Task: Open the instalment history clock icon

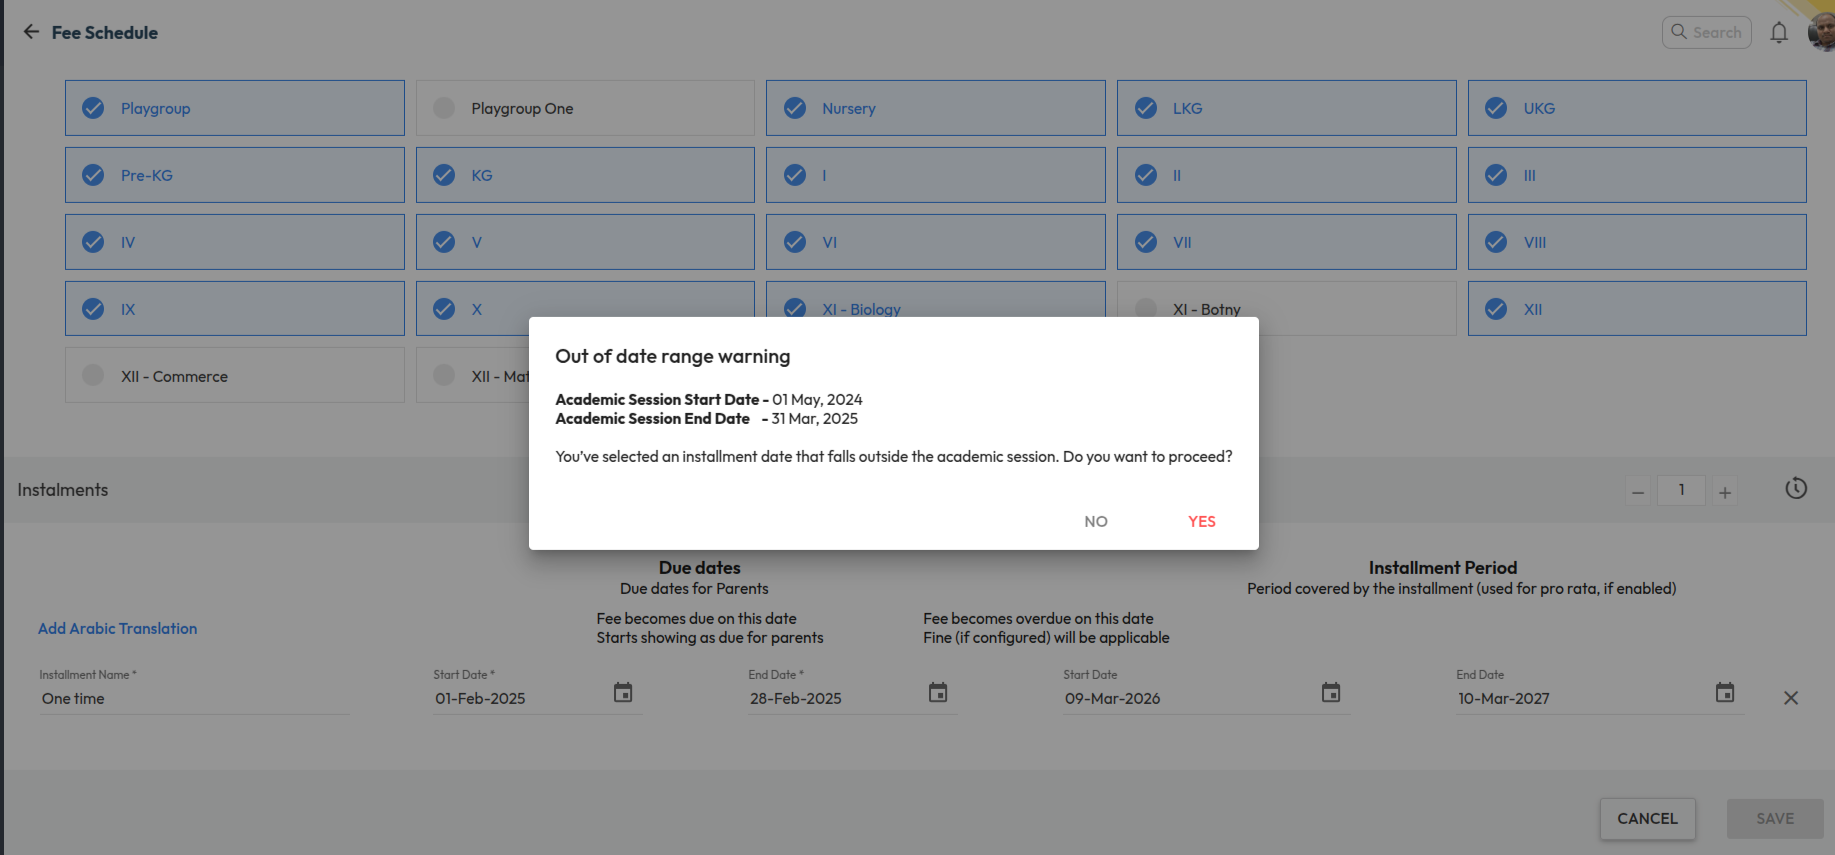Action: [1796, 489]
